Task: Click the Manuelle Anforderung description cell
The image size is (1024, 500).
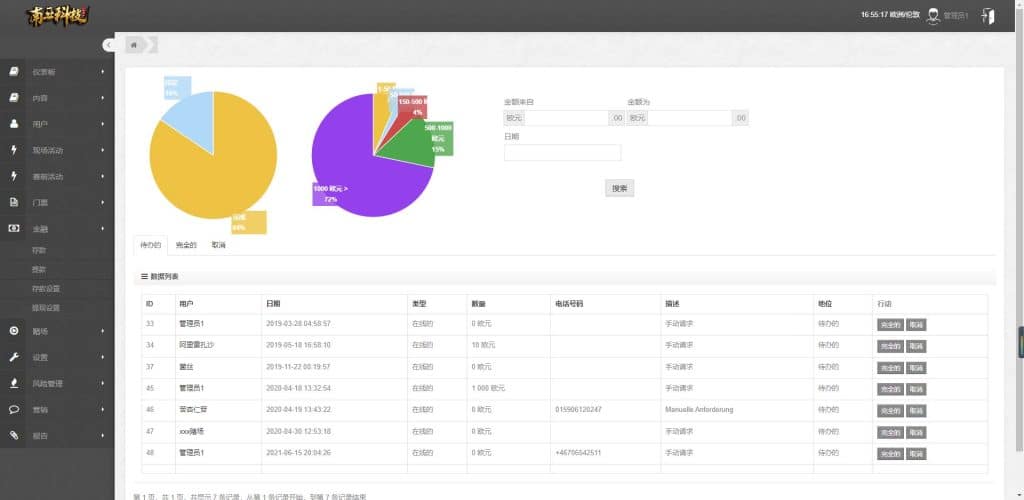Action: pos(699,410)
